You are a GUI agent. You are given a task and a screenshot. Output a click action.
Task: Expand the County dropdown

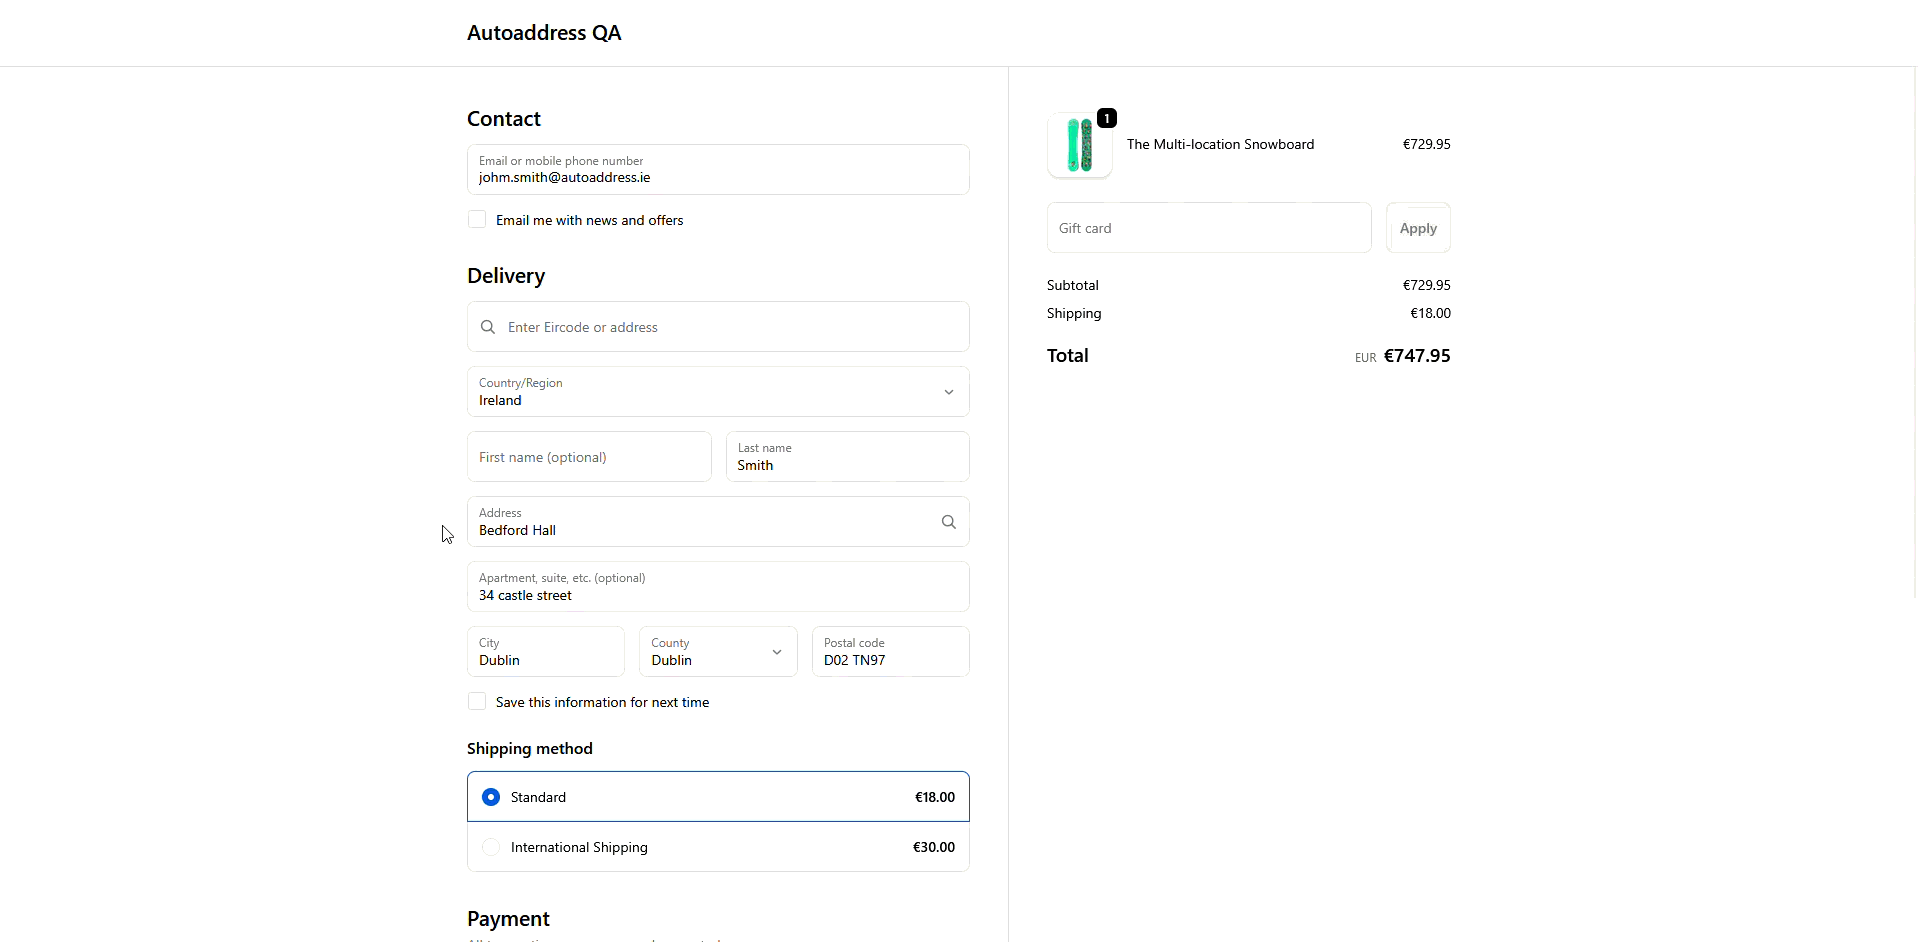717,652
